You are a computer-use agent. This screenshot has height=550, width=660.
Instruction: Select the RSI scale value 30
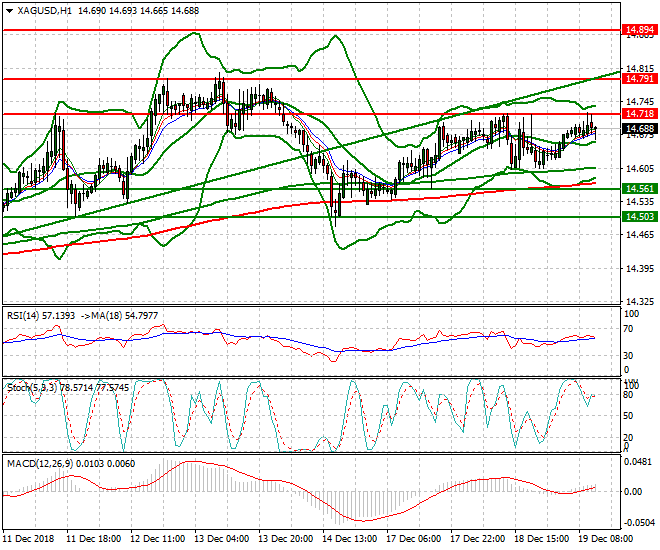click(628, 356)
